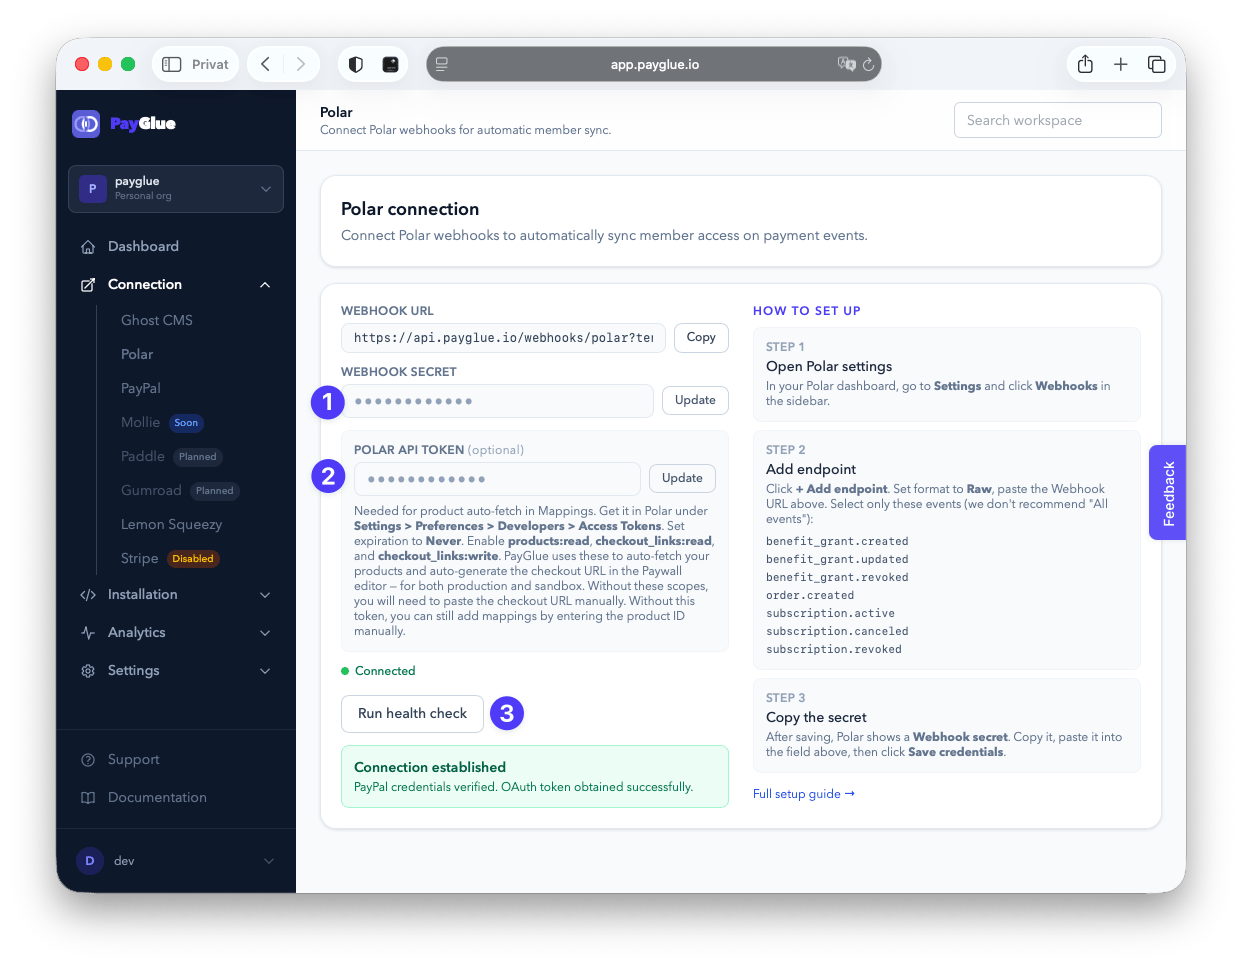
Task: Expand the Installation section chevron
Action: coord(265,595)
